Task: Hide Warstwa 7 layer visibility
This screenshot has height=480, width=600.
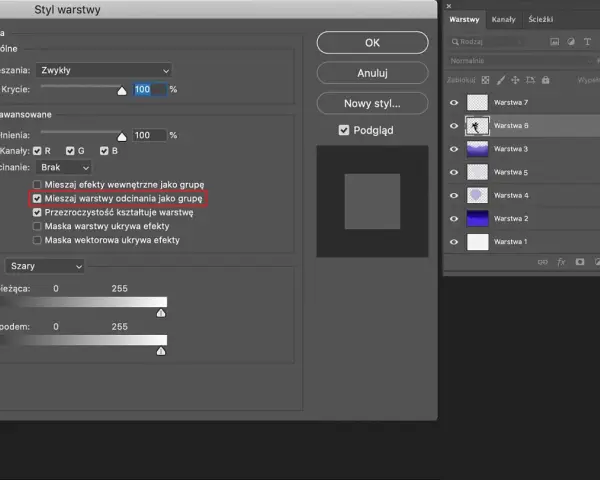Action: point(454,103)
